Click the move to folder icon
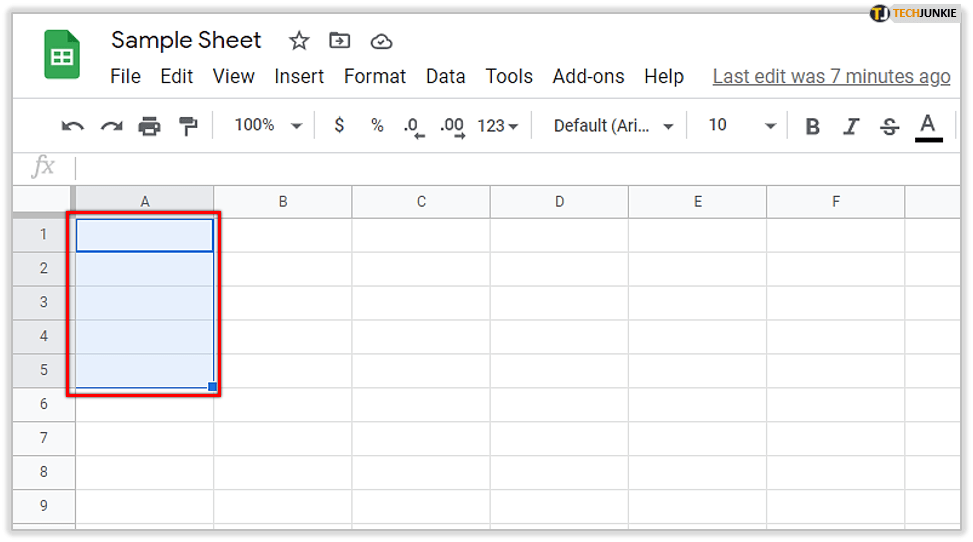Viewport: 973px width, 542px height. tap(340, 41)
